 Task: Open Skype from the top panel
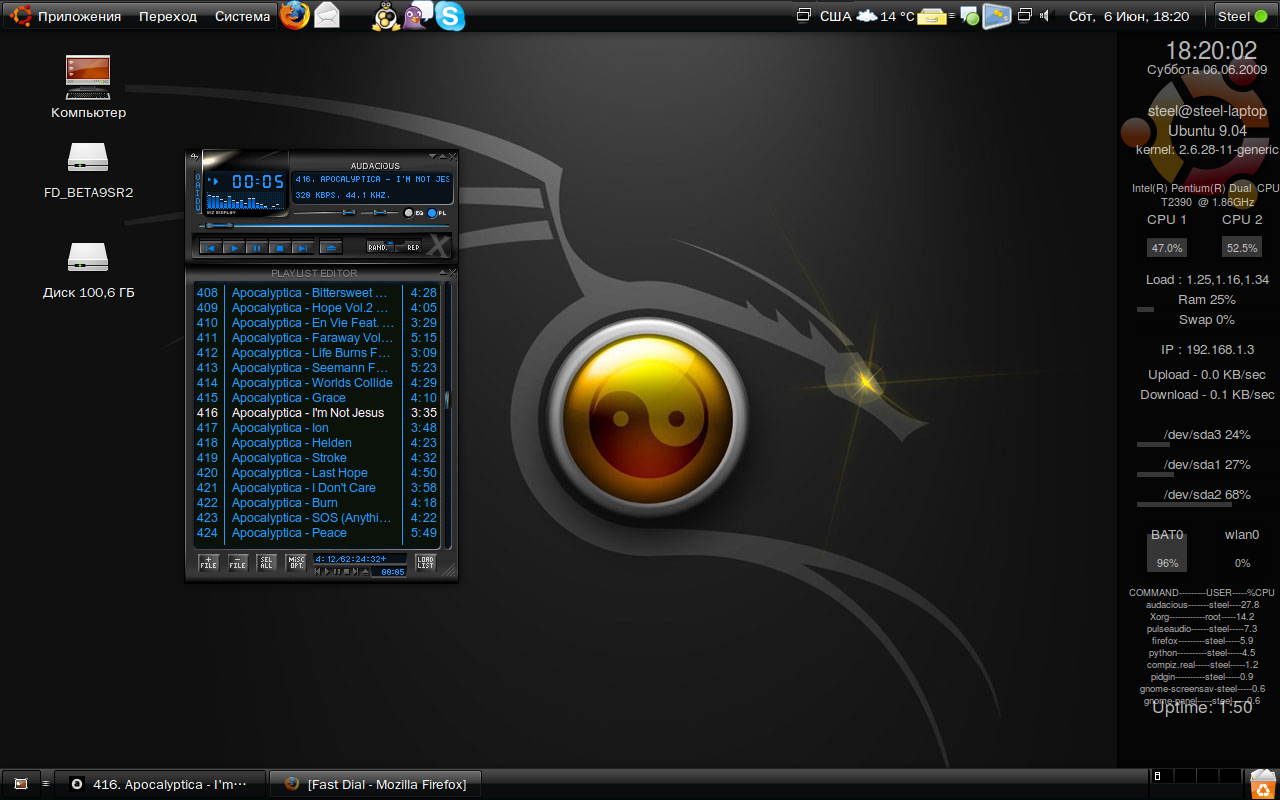(451, 16)
